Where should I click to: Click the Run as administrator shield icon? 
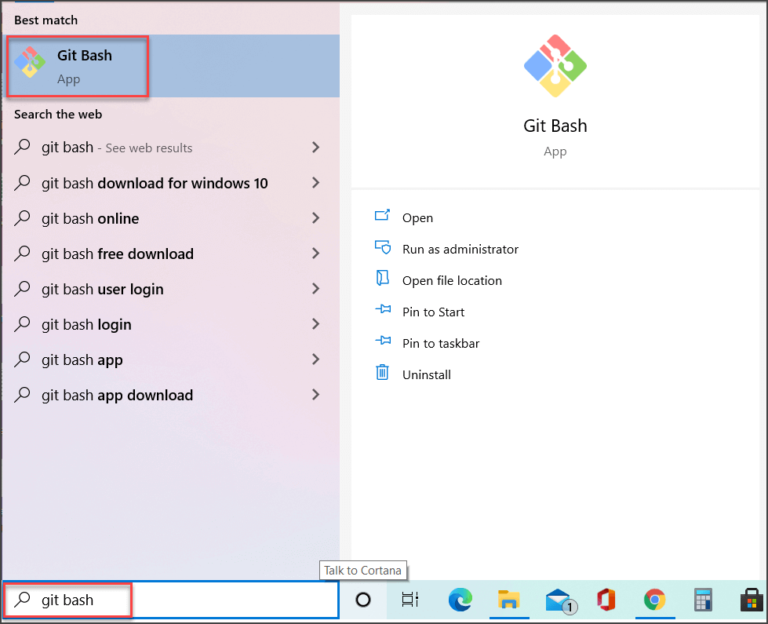pyautogui.click(x=382, y=247)
